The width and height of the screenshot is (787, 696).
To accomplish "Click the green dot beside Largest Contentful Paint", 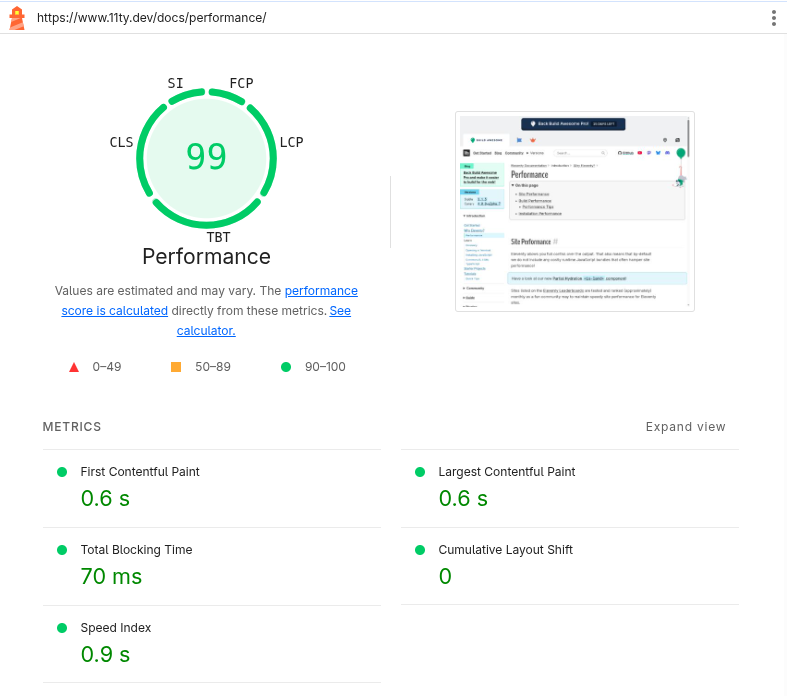I will click(x=420, y=472).
